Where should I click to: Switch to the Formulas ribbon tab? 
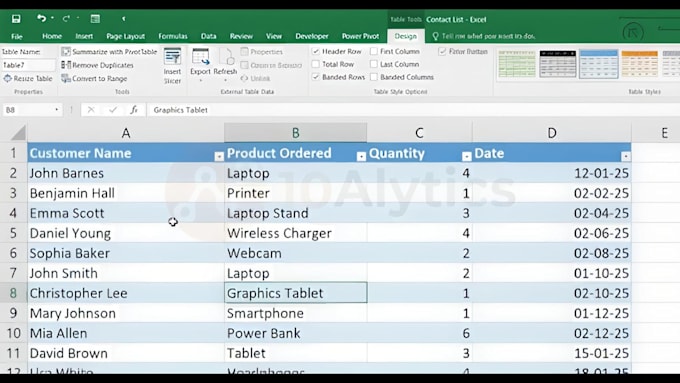click(173, 36)
